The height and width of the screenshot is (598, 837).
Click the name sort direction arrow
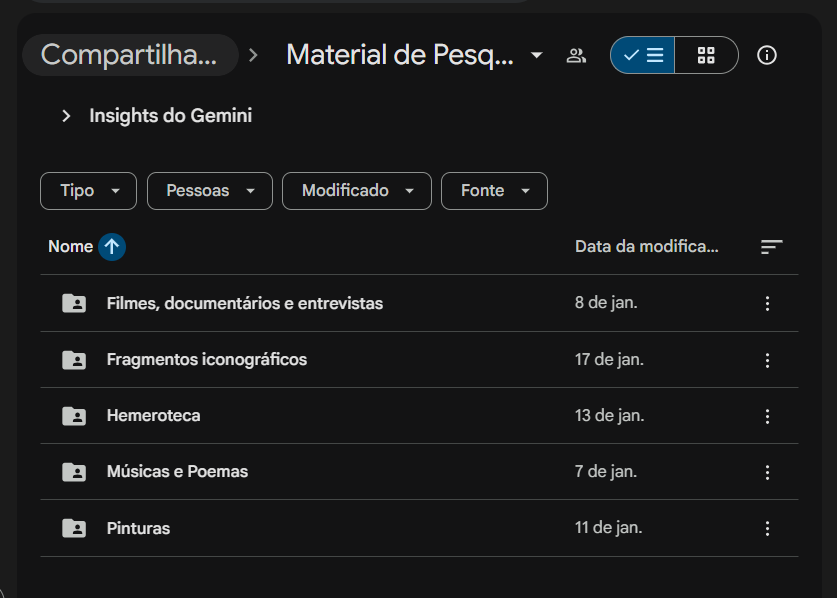click(x=112, y=247)
